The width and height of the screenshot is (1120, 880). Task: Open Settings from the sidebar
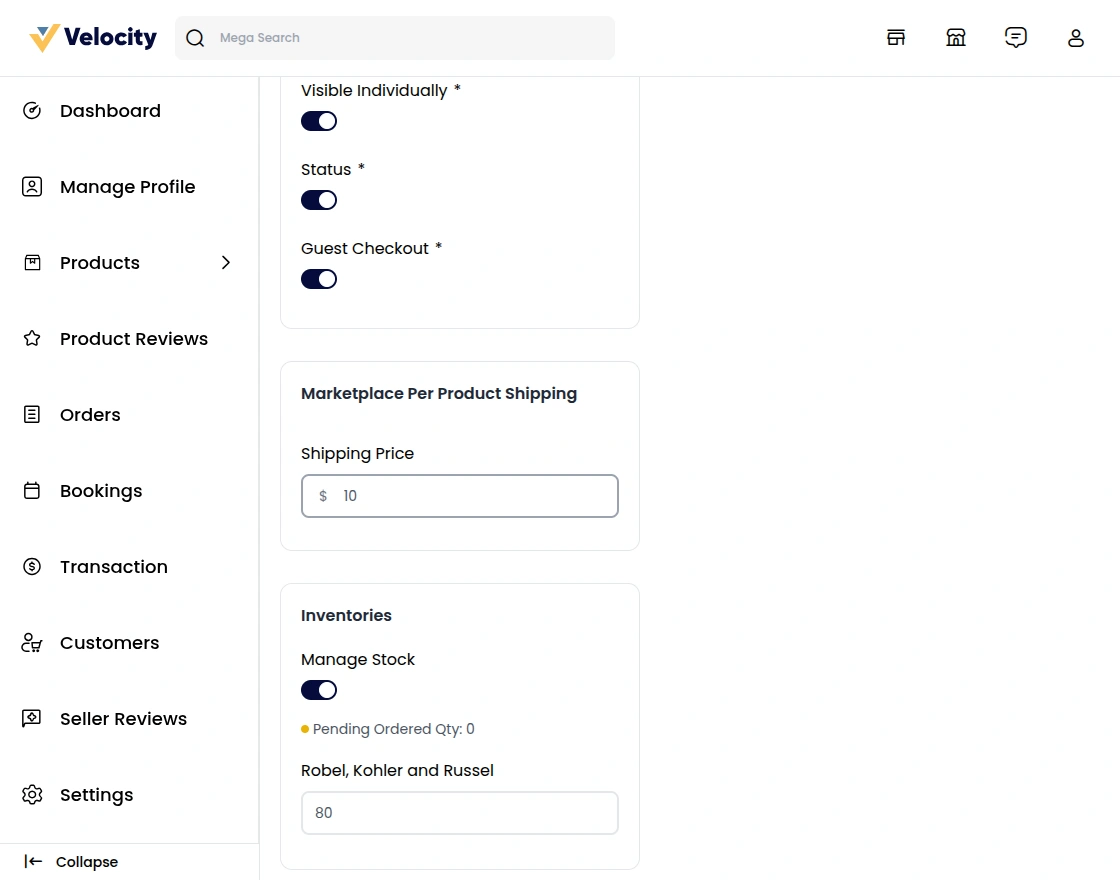[x=32, y=794]
